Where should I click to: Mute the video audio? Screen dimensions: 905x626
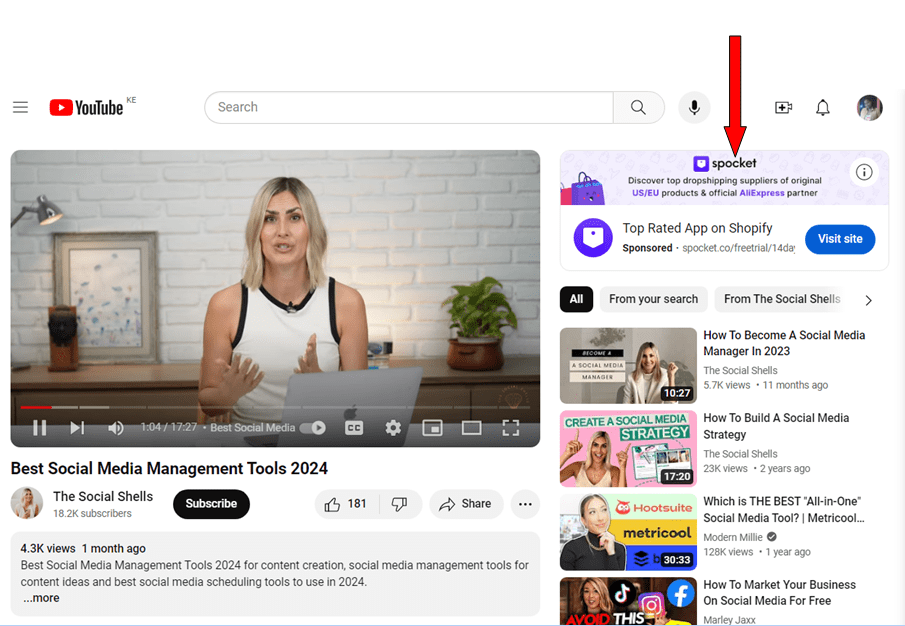[116, 427]
